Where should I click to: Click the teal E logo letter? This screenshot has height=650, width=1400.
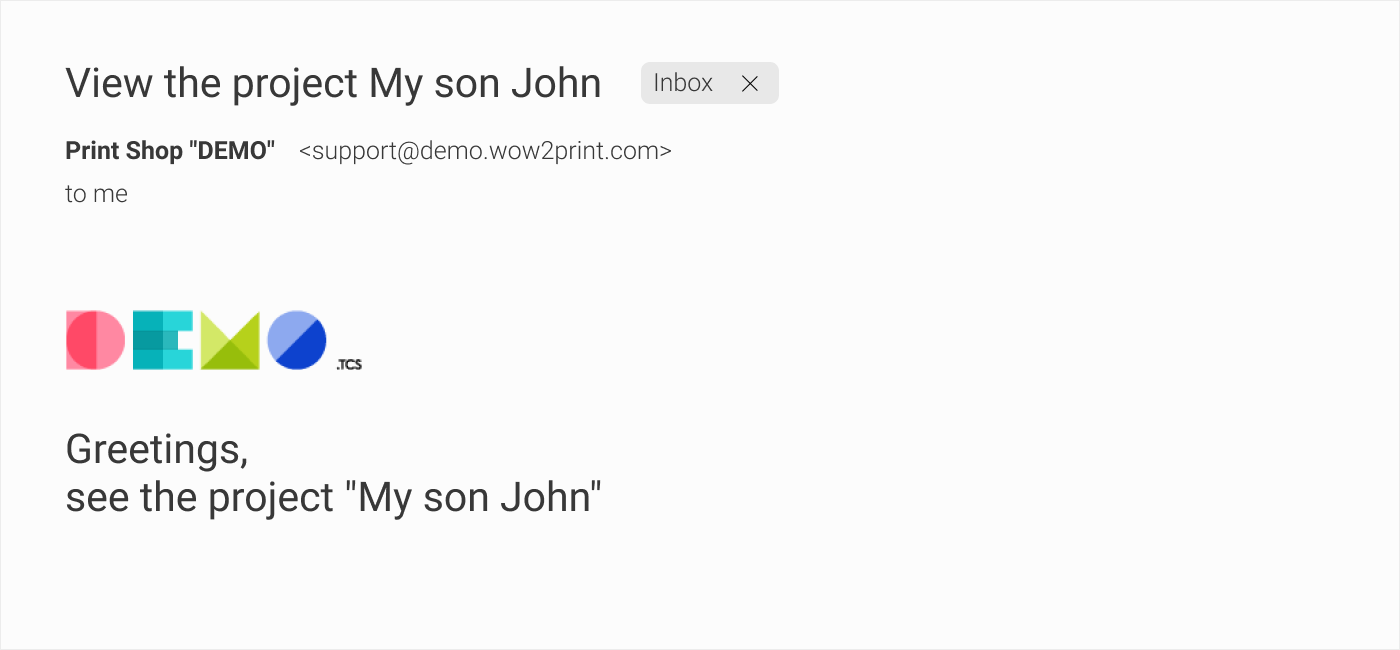point(162,340)
